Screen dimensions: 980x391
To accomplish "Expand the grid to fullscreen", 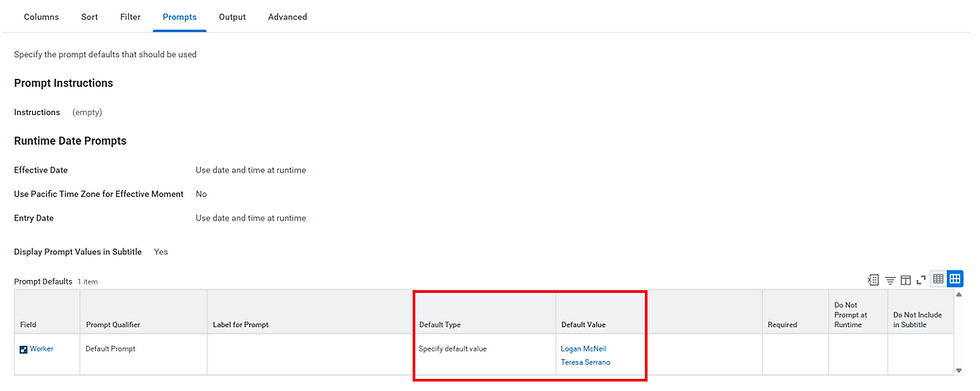I will coord(921,280).
